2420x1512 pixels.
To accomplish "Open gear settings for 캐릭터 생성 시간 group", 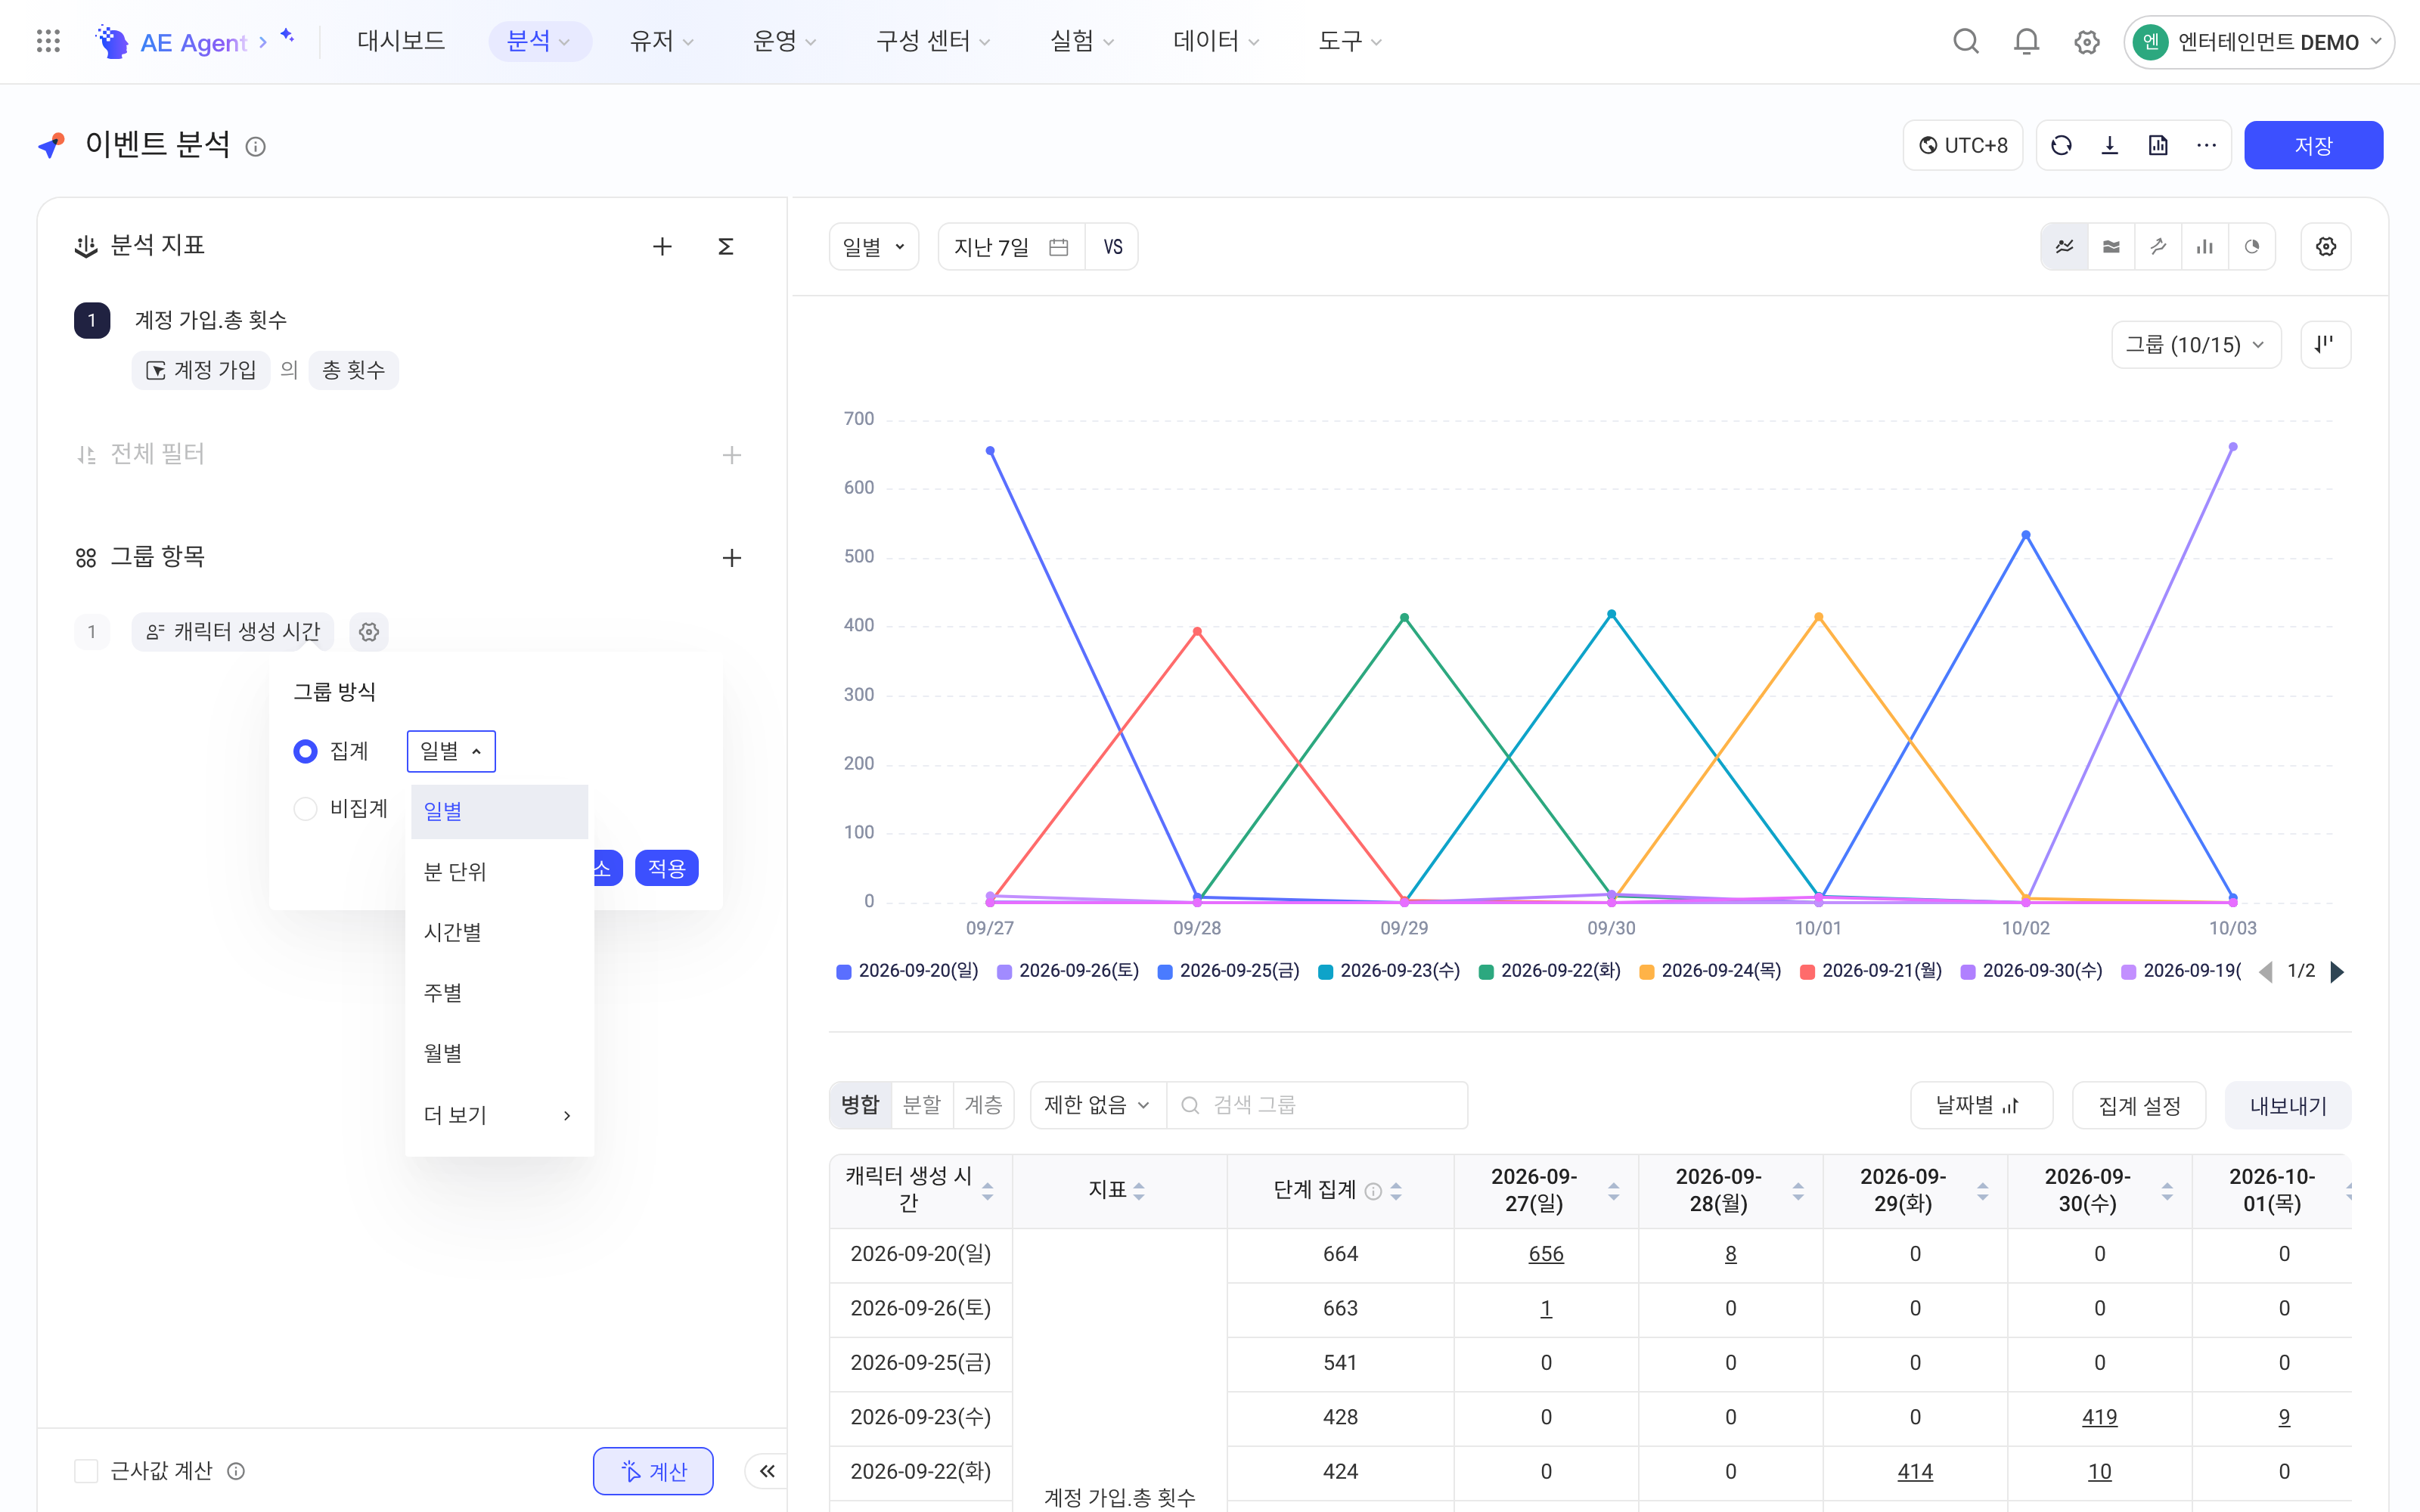I will coord(369,632).
